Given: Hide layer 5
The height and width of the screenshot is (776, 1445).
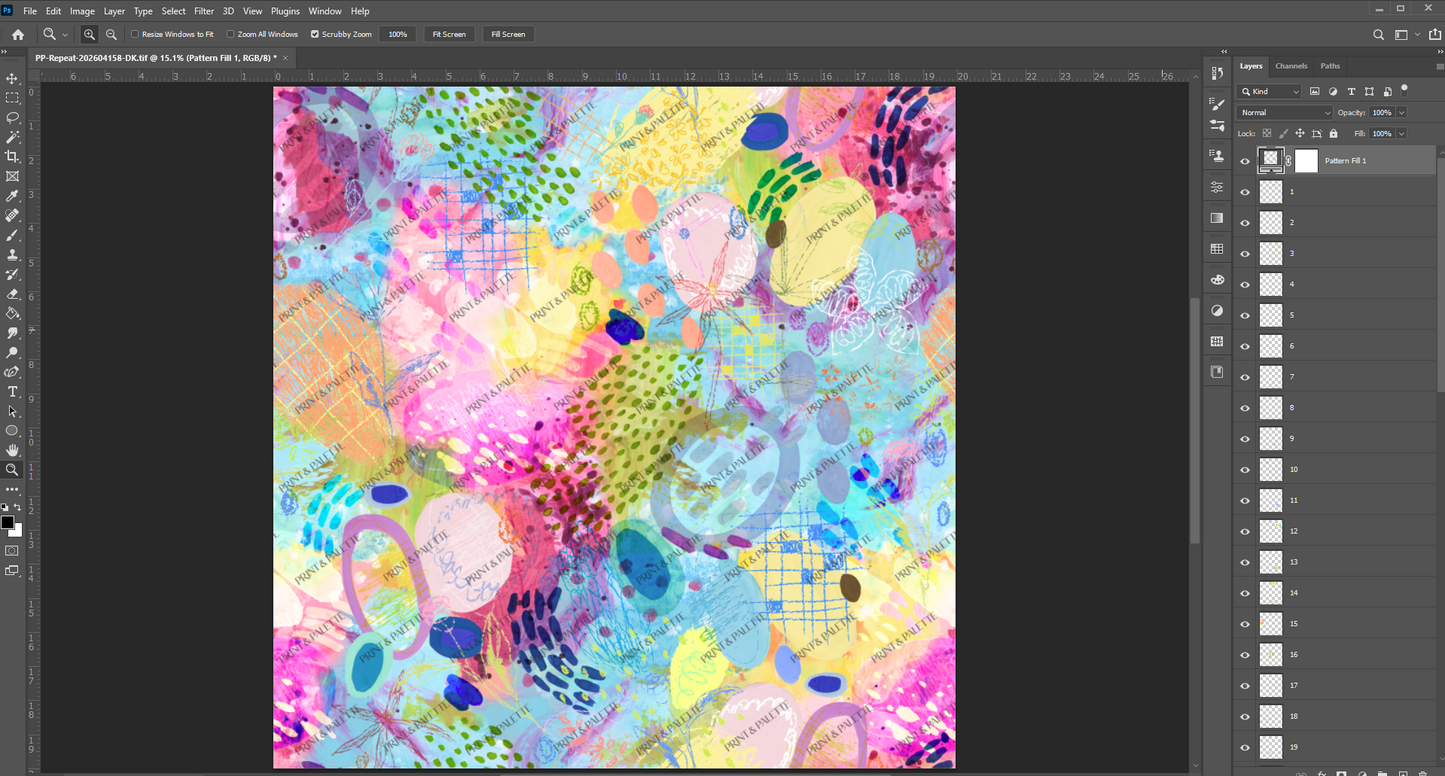Looking at the screenshot, I should pyautogui.click(x=1245, y=315).
